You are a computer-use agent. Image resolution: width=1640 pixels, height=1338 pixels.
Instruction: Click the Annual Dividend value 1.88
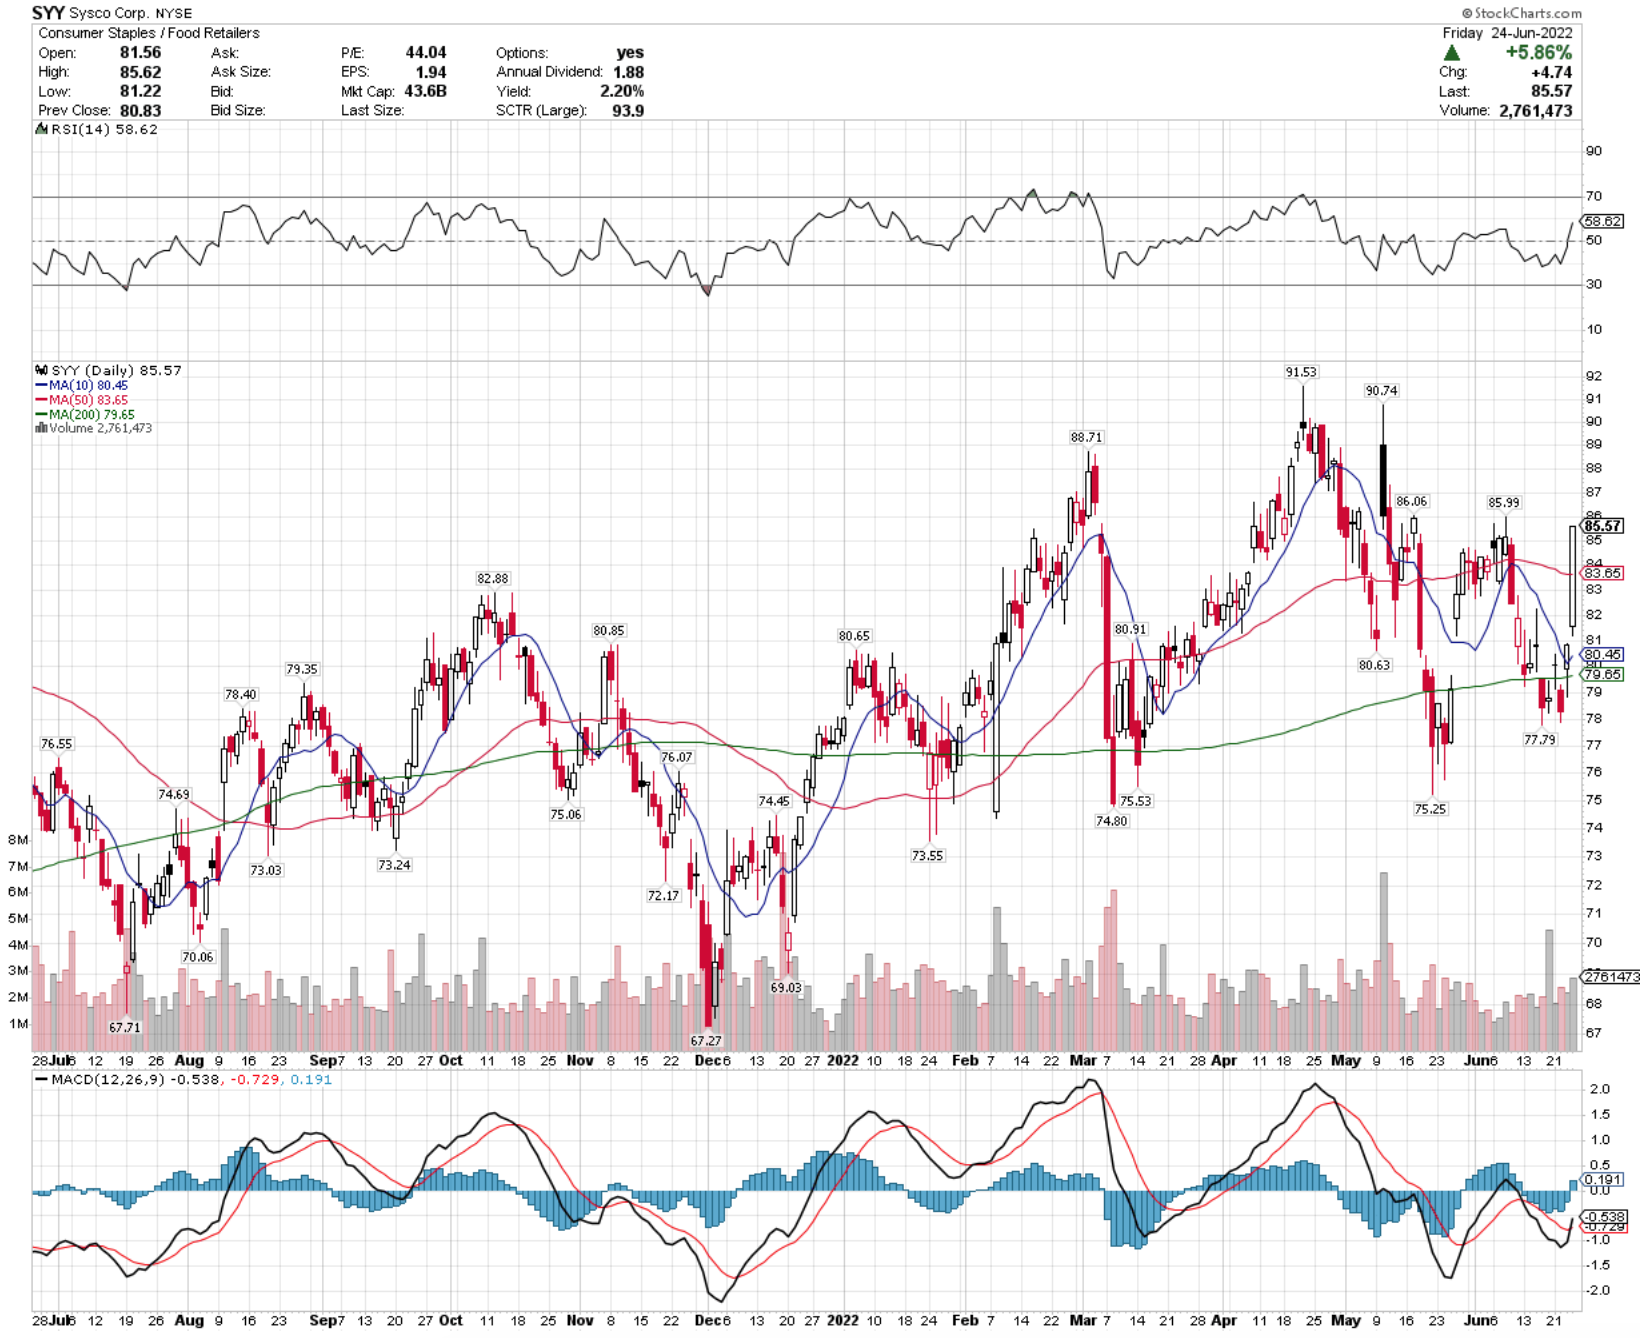629,72
